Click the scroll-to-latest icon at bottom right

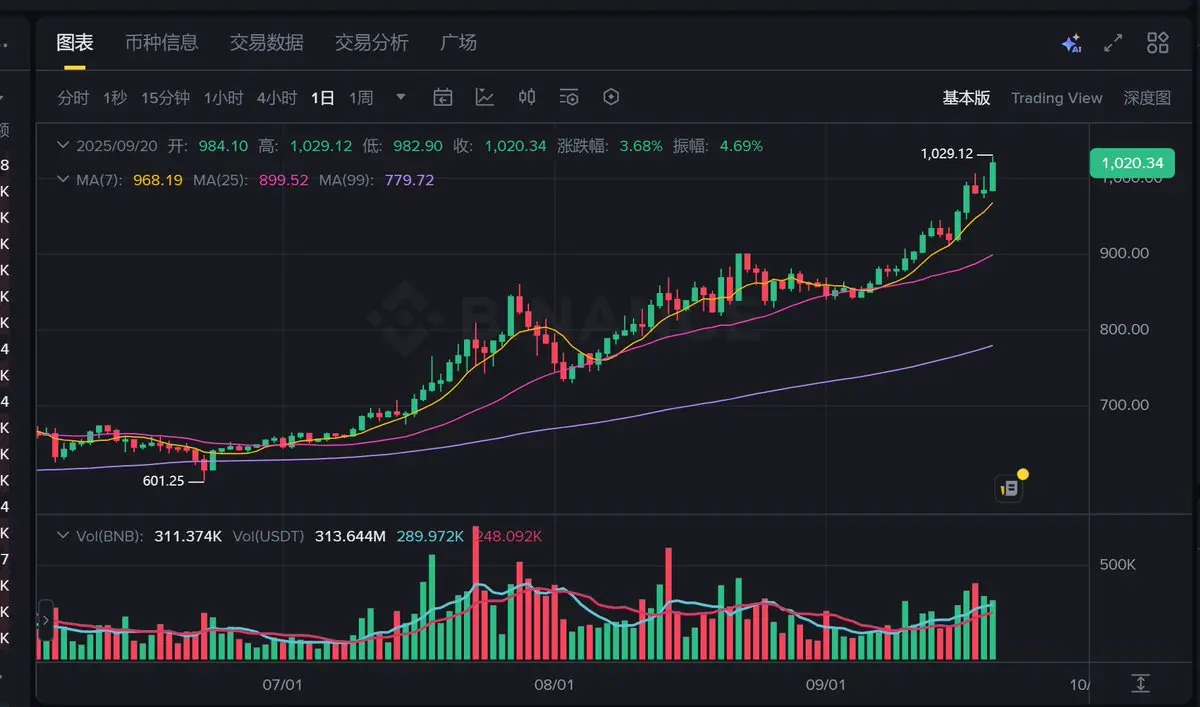[x=1141, y=683]
